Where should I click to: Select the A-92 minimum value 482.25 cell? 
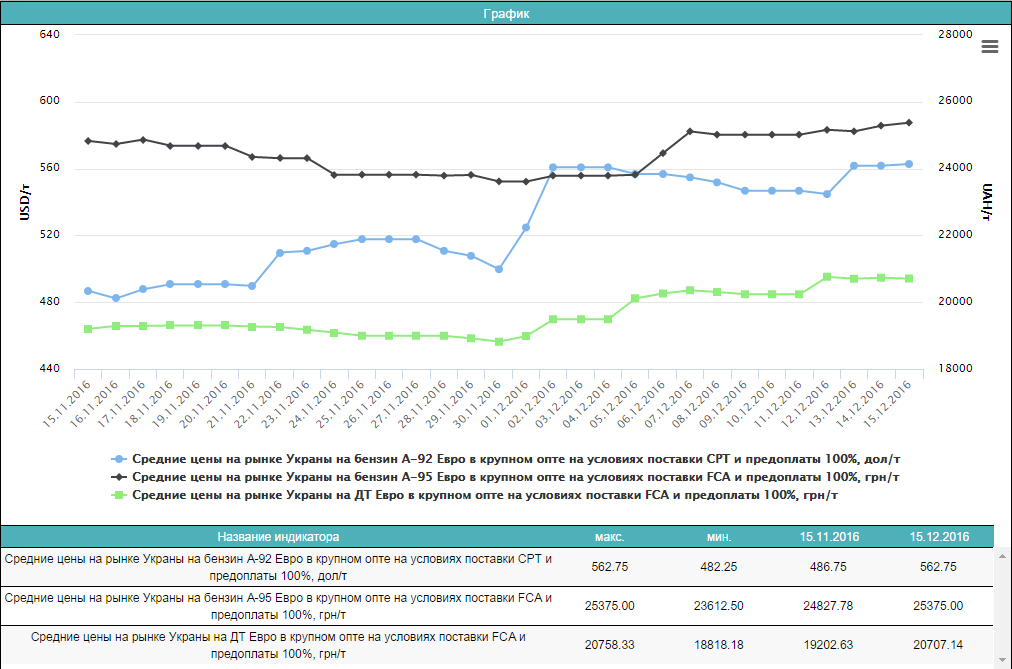point(718,566)
